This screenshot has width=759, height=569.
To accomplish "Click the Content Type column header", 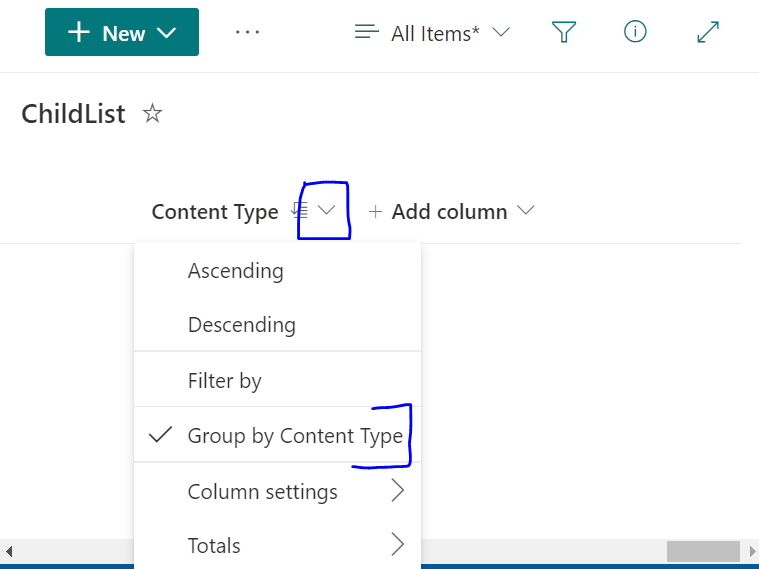I will pyautogui.click(x=215, y=211).
